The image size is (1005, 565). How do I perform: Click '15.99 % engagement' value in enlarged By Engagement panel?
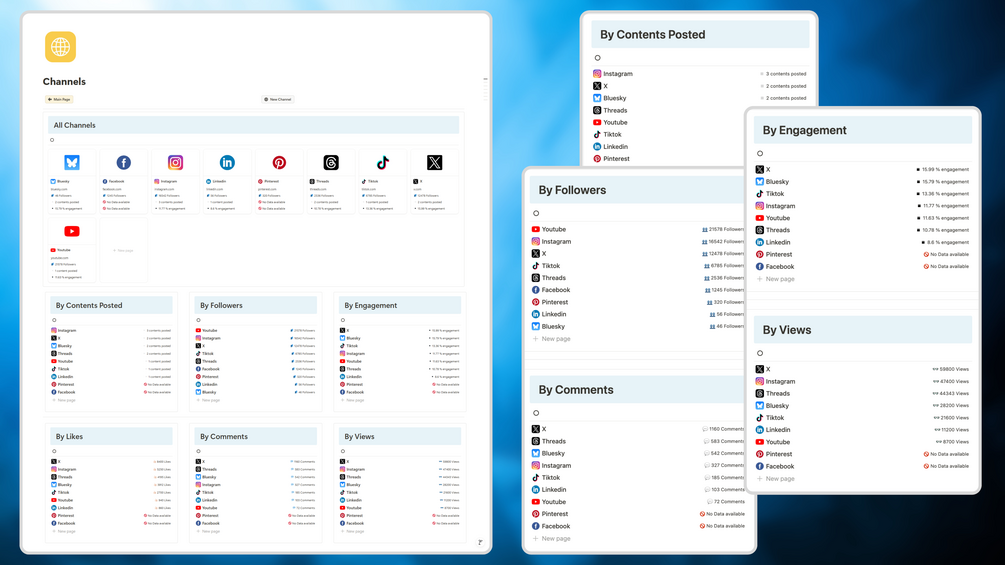pyautogui.click(x=943, y=170)
